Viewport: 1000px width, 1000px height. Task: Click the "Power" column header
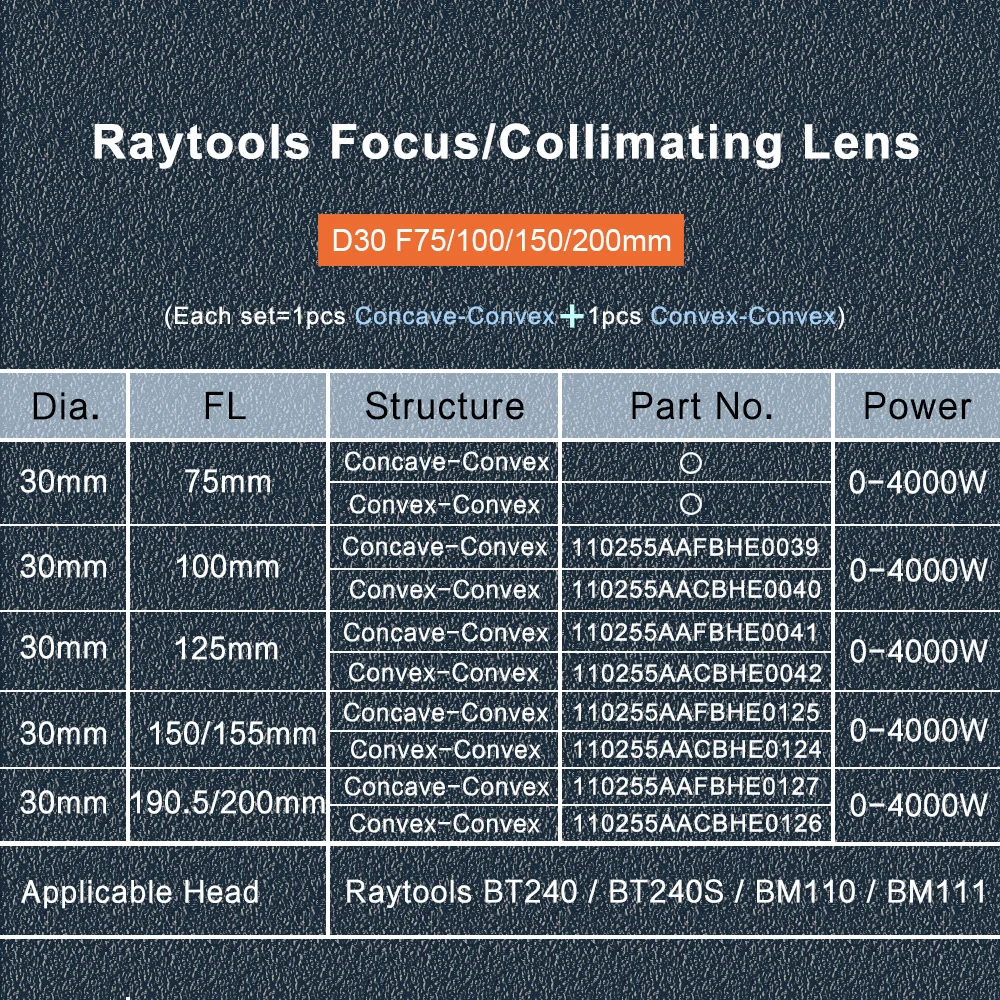pyautogui.click(x=917, y=406)
